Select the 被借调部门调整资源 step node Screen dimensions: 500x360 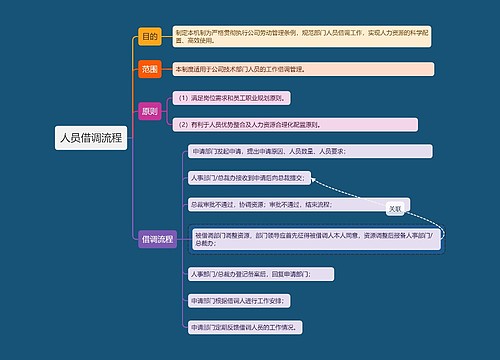tap(316, 239)
